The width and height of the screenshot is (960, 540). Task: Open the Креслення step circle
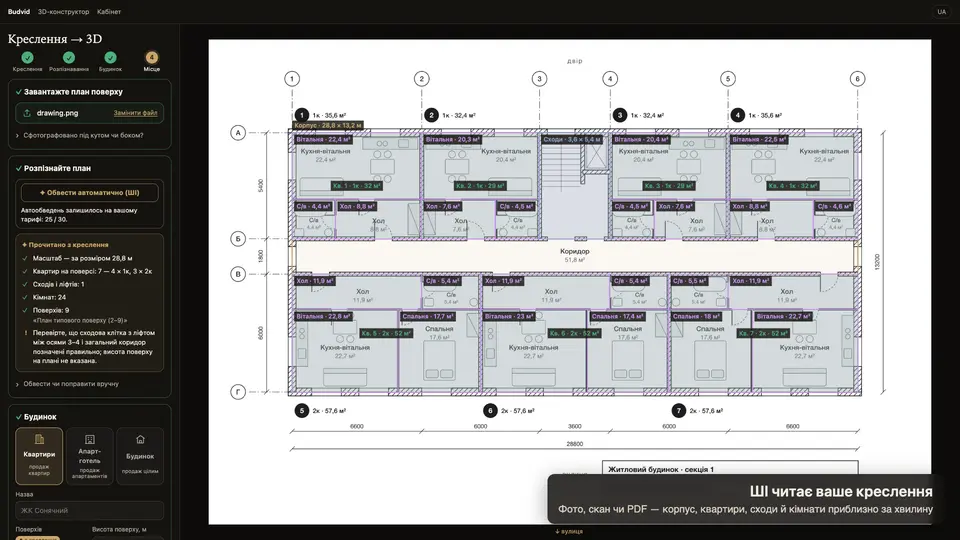point(27,58)
